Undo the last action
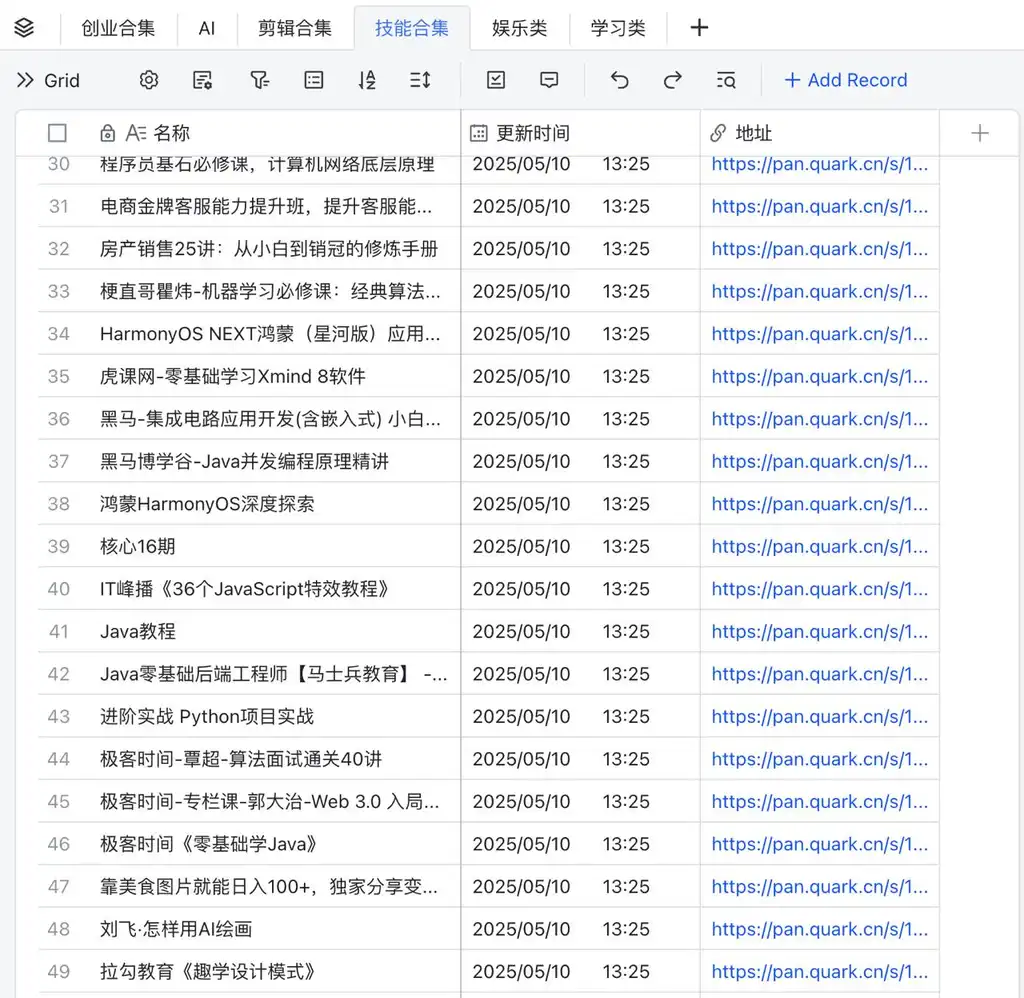 pos(619,80)
